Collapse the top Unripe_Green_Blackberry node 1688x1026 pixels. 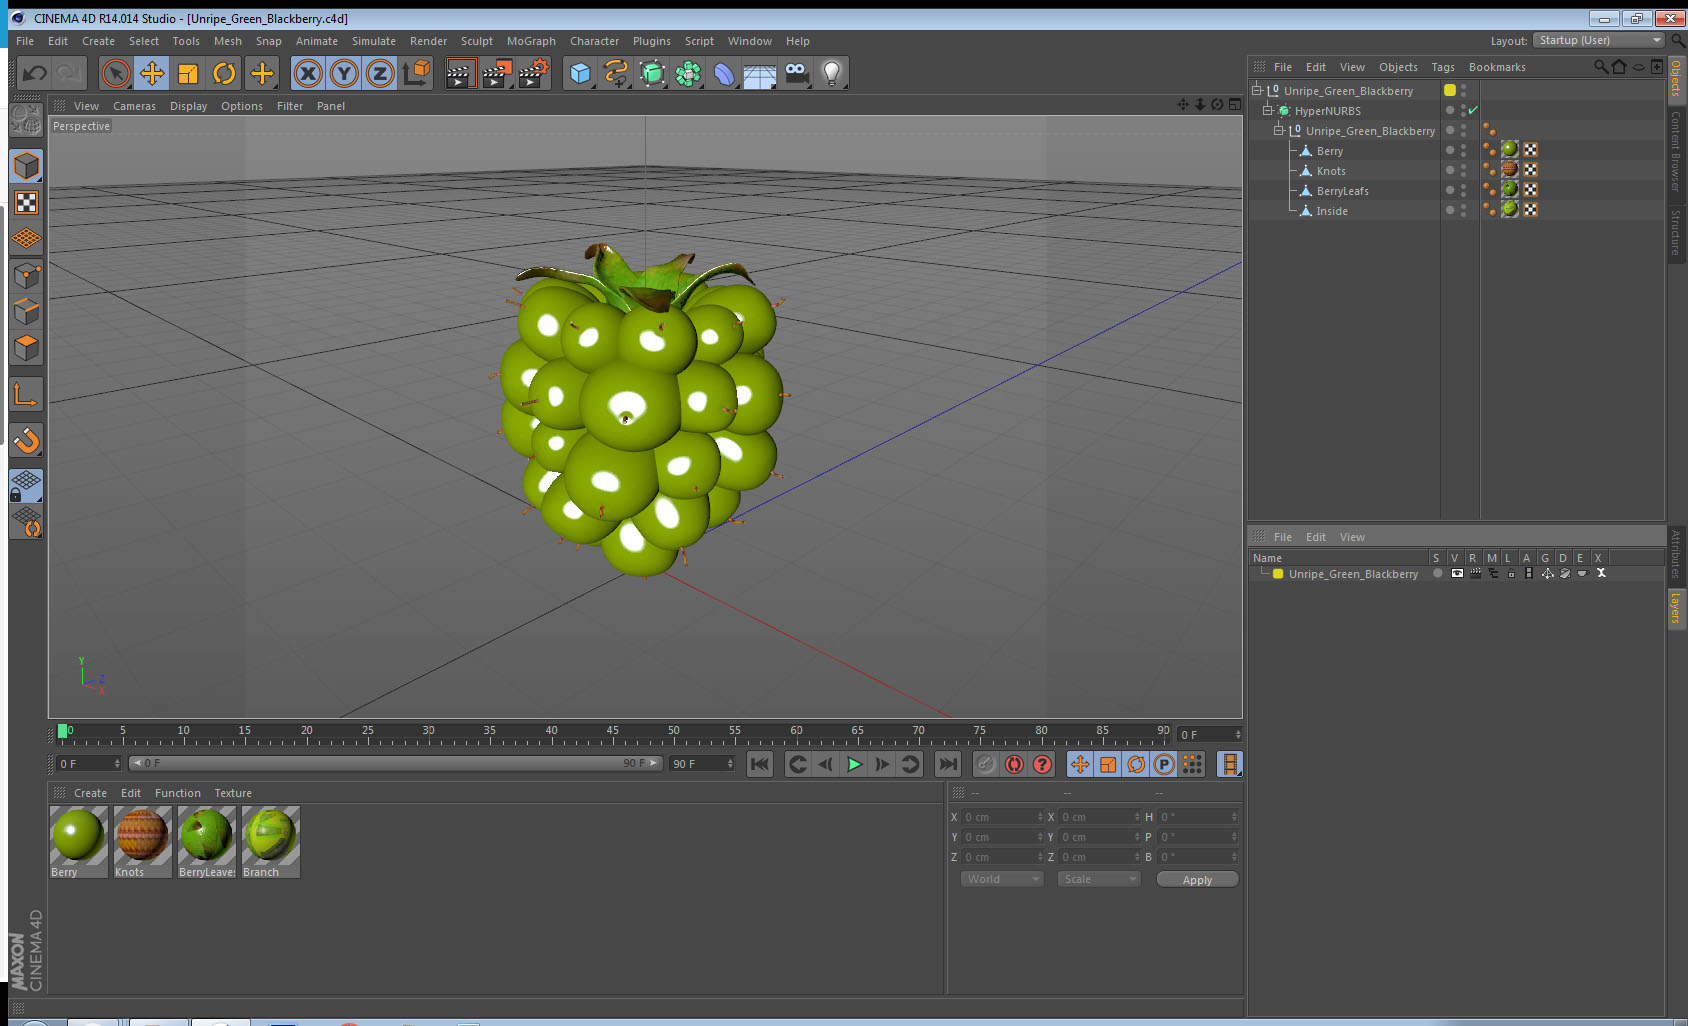(x=1257, y=90)
